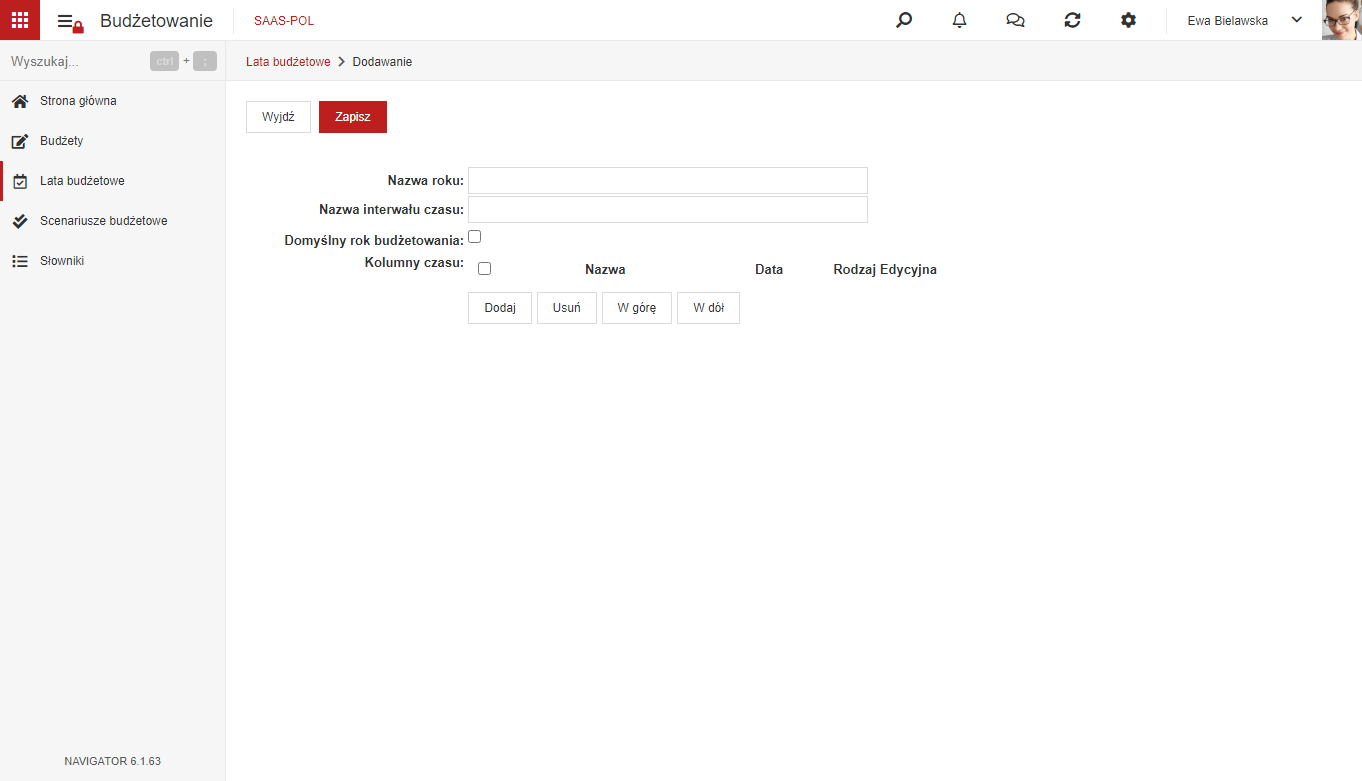The image size is (1362, 781).
Task: Click the Zapisz save button
Action: coord(353,117)
